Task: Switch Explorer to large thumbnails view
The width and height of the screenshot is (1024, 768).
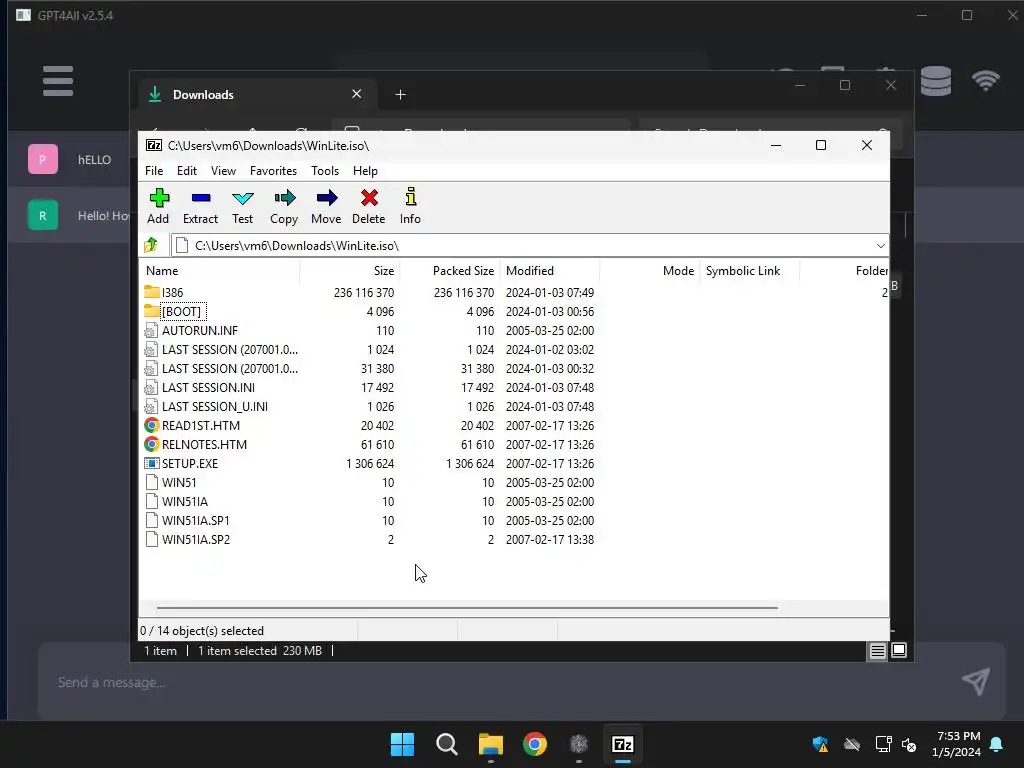Action: tap(899, 650)
